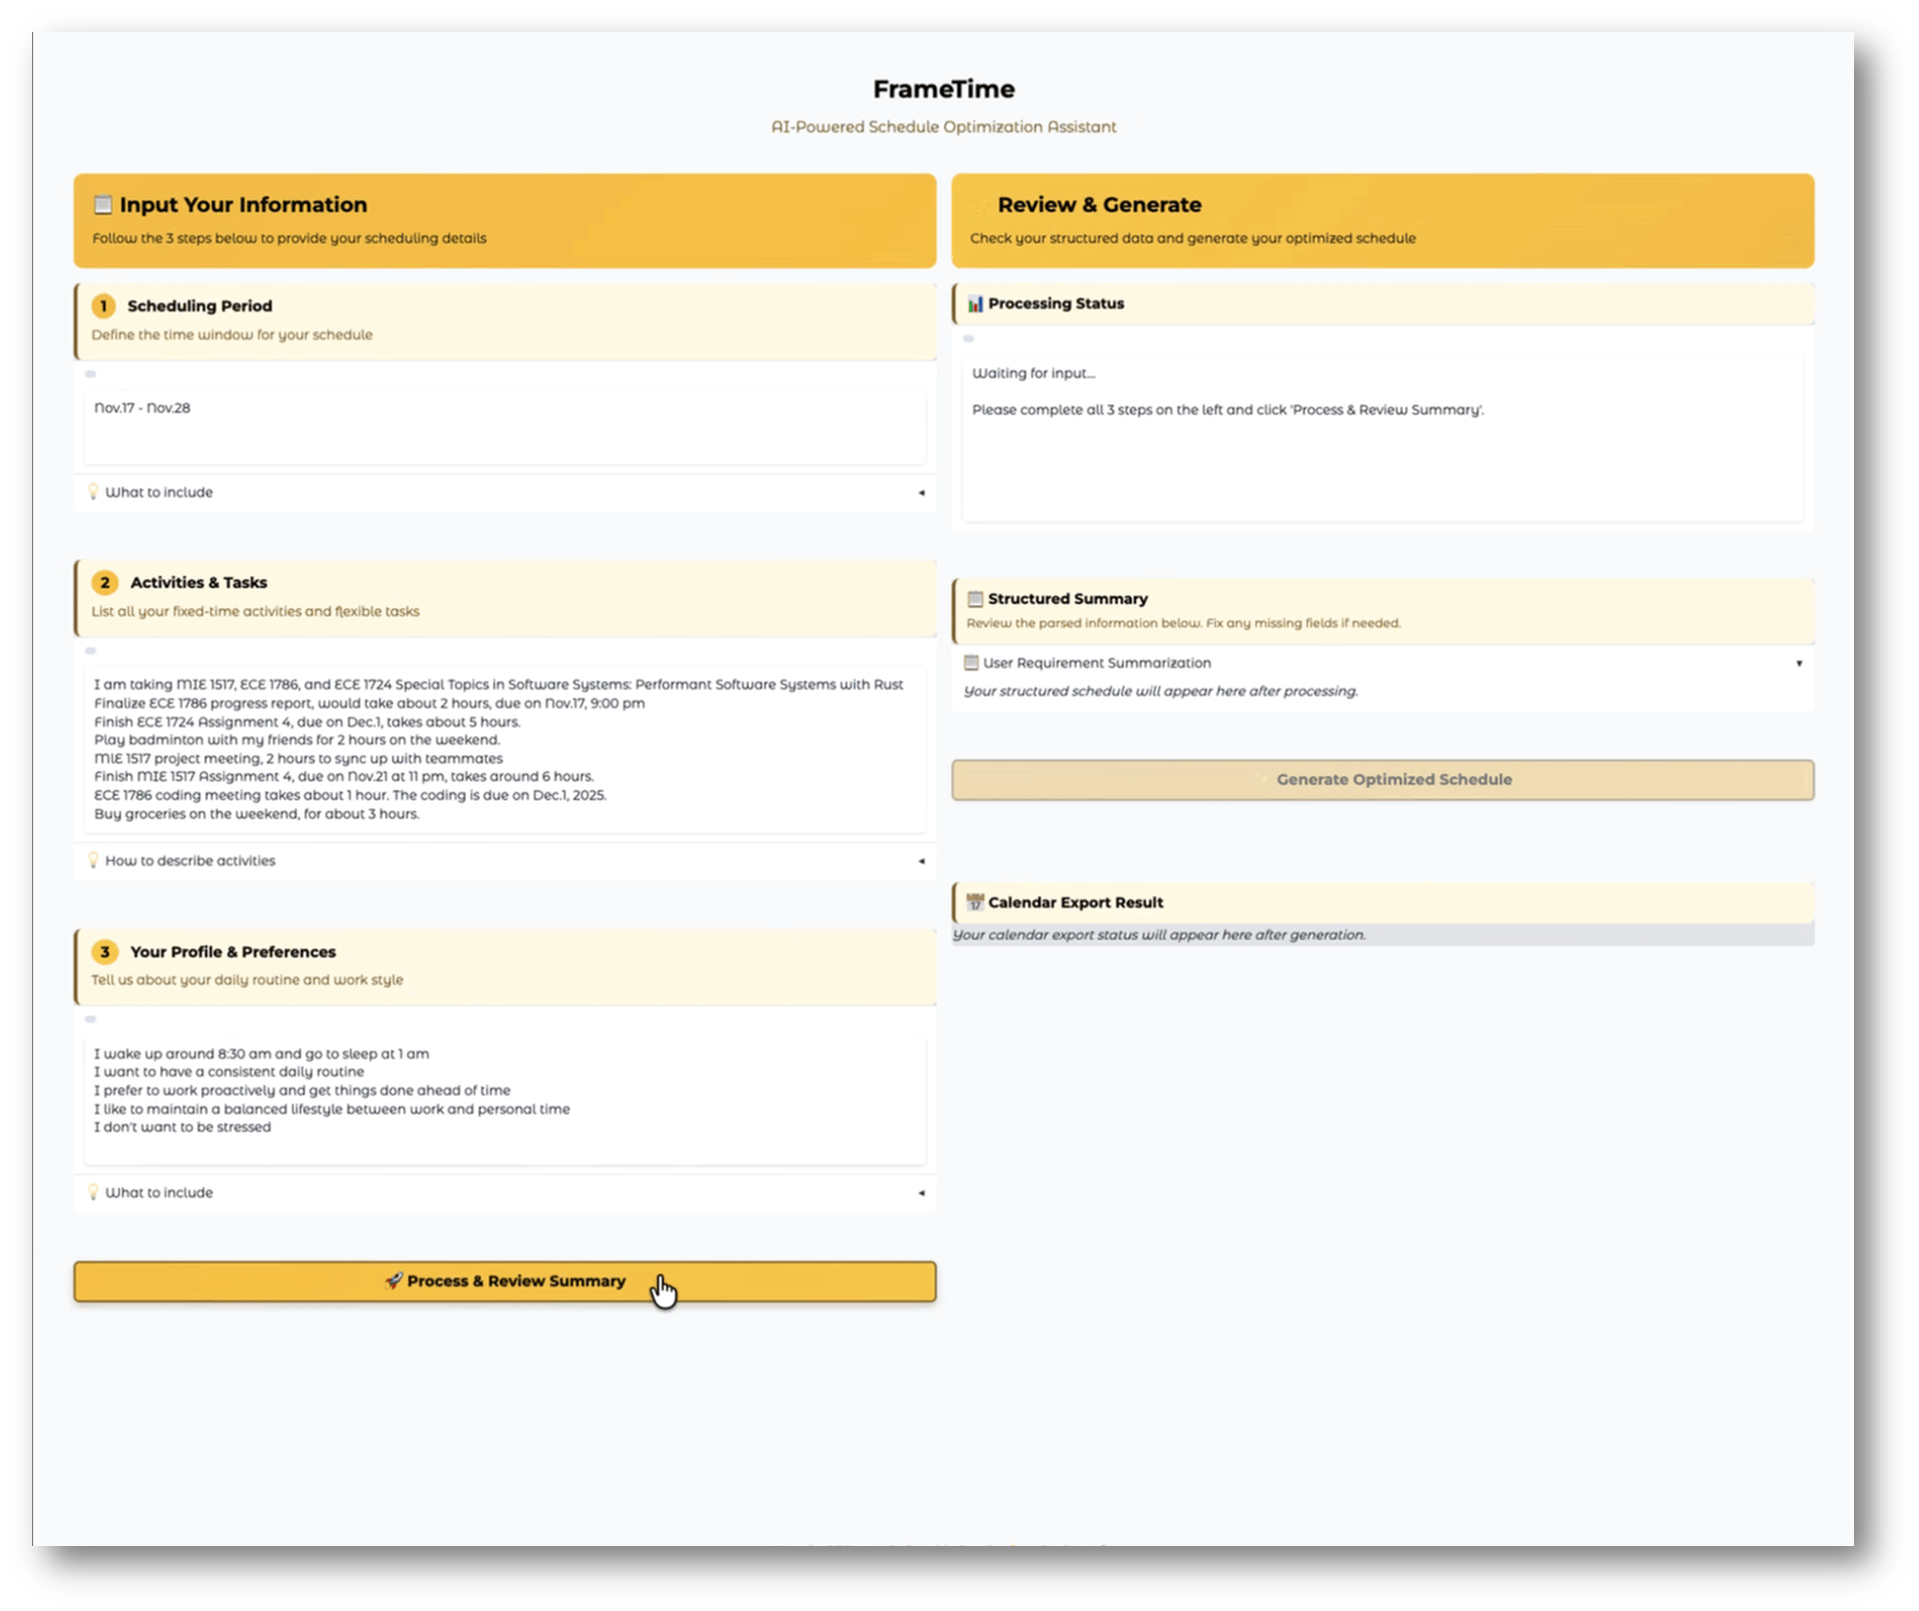
Task: Click the clipboard icon beside Structured Summary
Action: click(x=975, y=599)
